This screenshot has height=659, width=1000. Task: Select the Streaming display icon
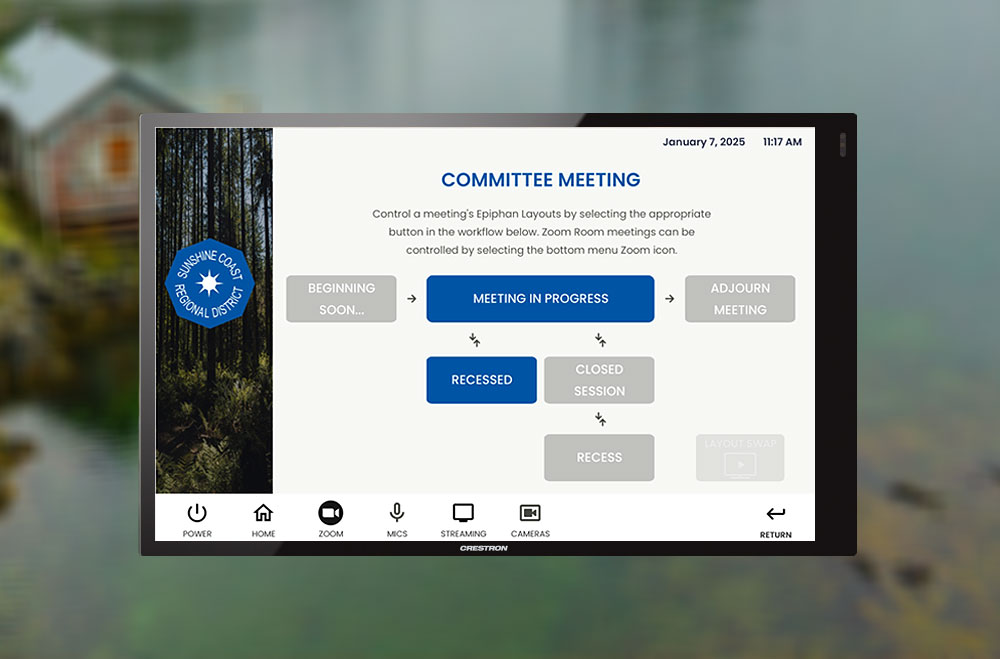(x=463, y=513)
